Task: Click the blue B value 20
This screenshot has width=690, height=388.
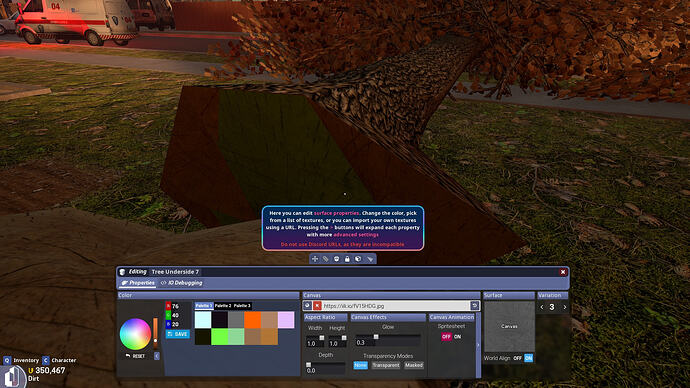Action: (175, 324)
